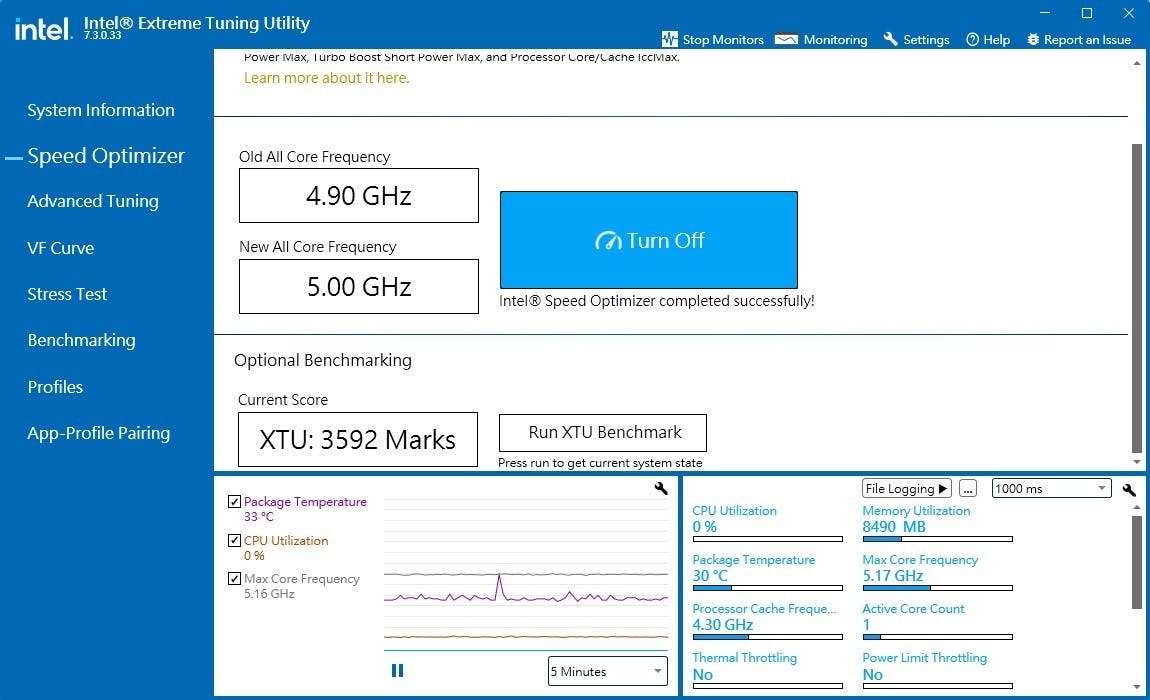Close the Extreme Tuning Utility window
Screen dimensions: 1150x700
tap(1129, 13)
